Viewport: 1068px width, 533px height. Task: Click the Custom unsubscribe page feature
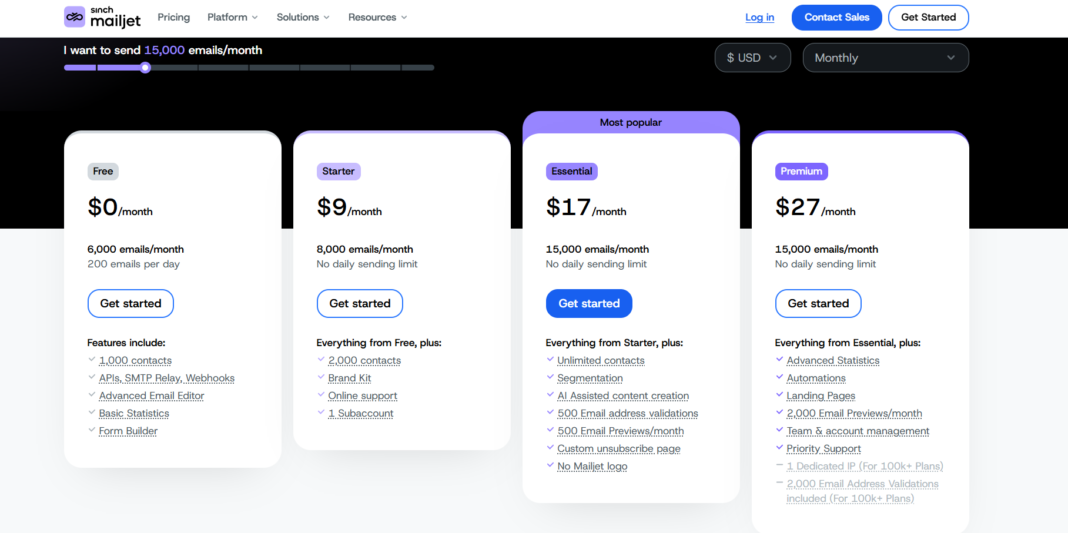point(618,449)
